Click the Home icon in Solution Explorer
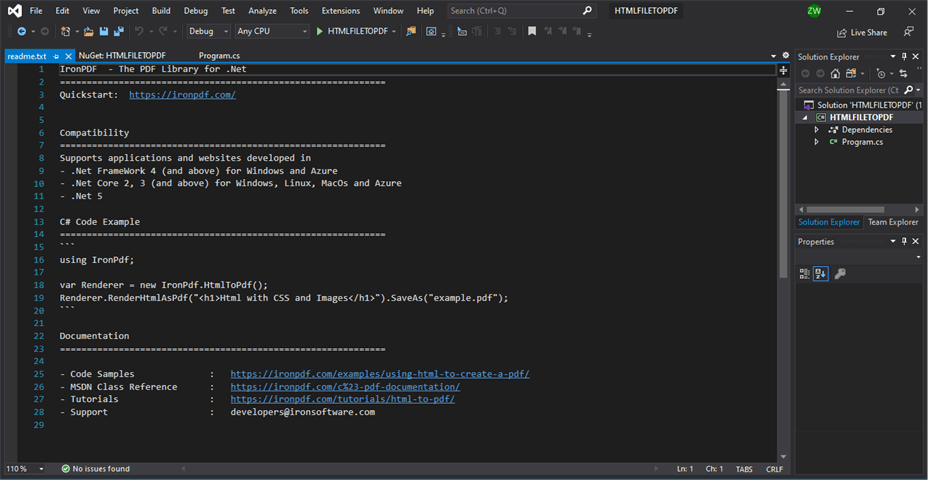This screenshot has width=937, height=480. click(835, 74)
